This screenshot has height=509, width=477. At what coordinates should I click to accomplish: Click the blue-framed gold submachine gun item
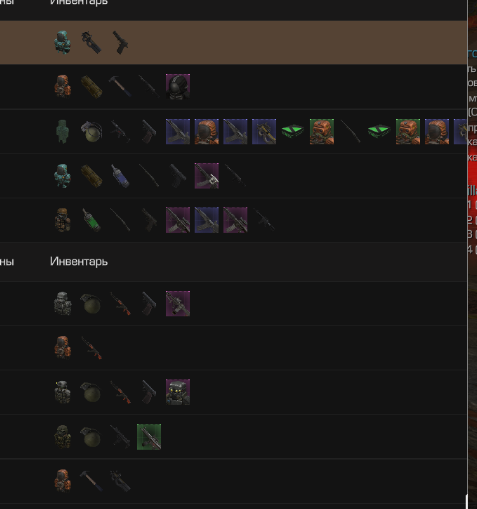(x=264, y=131)
